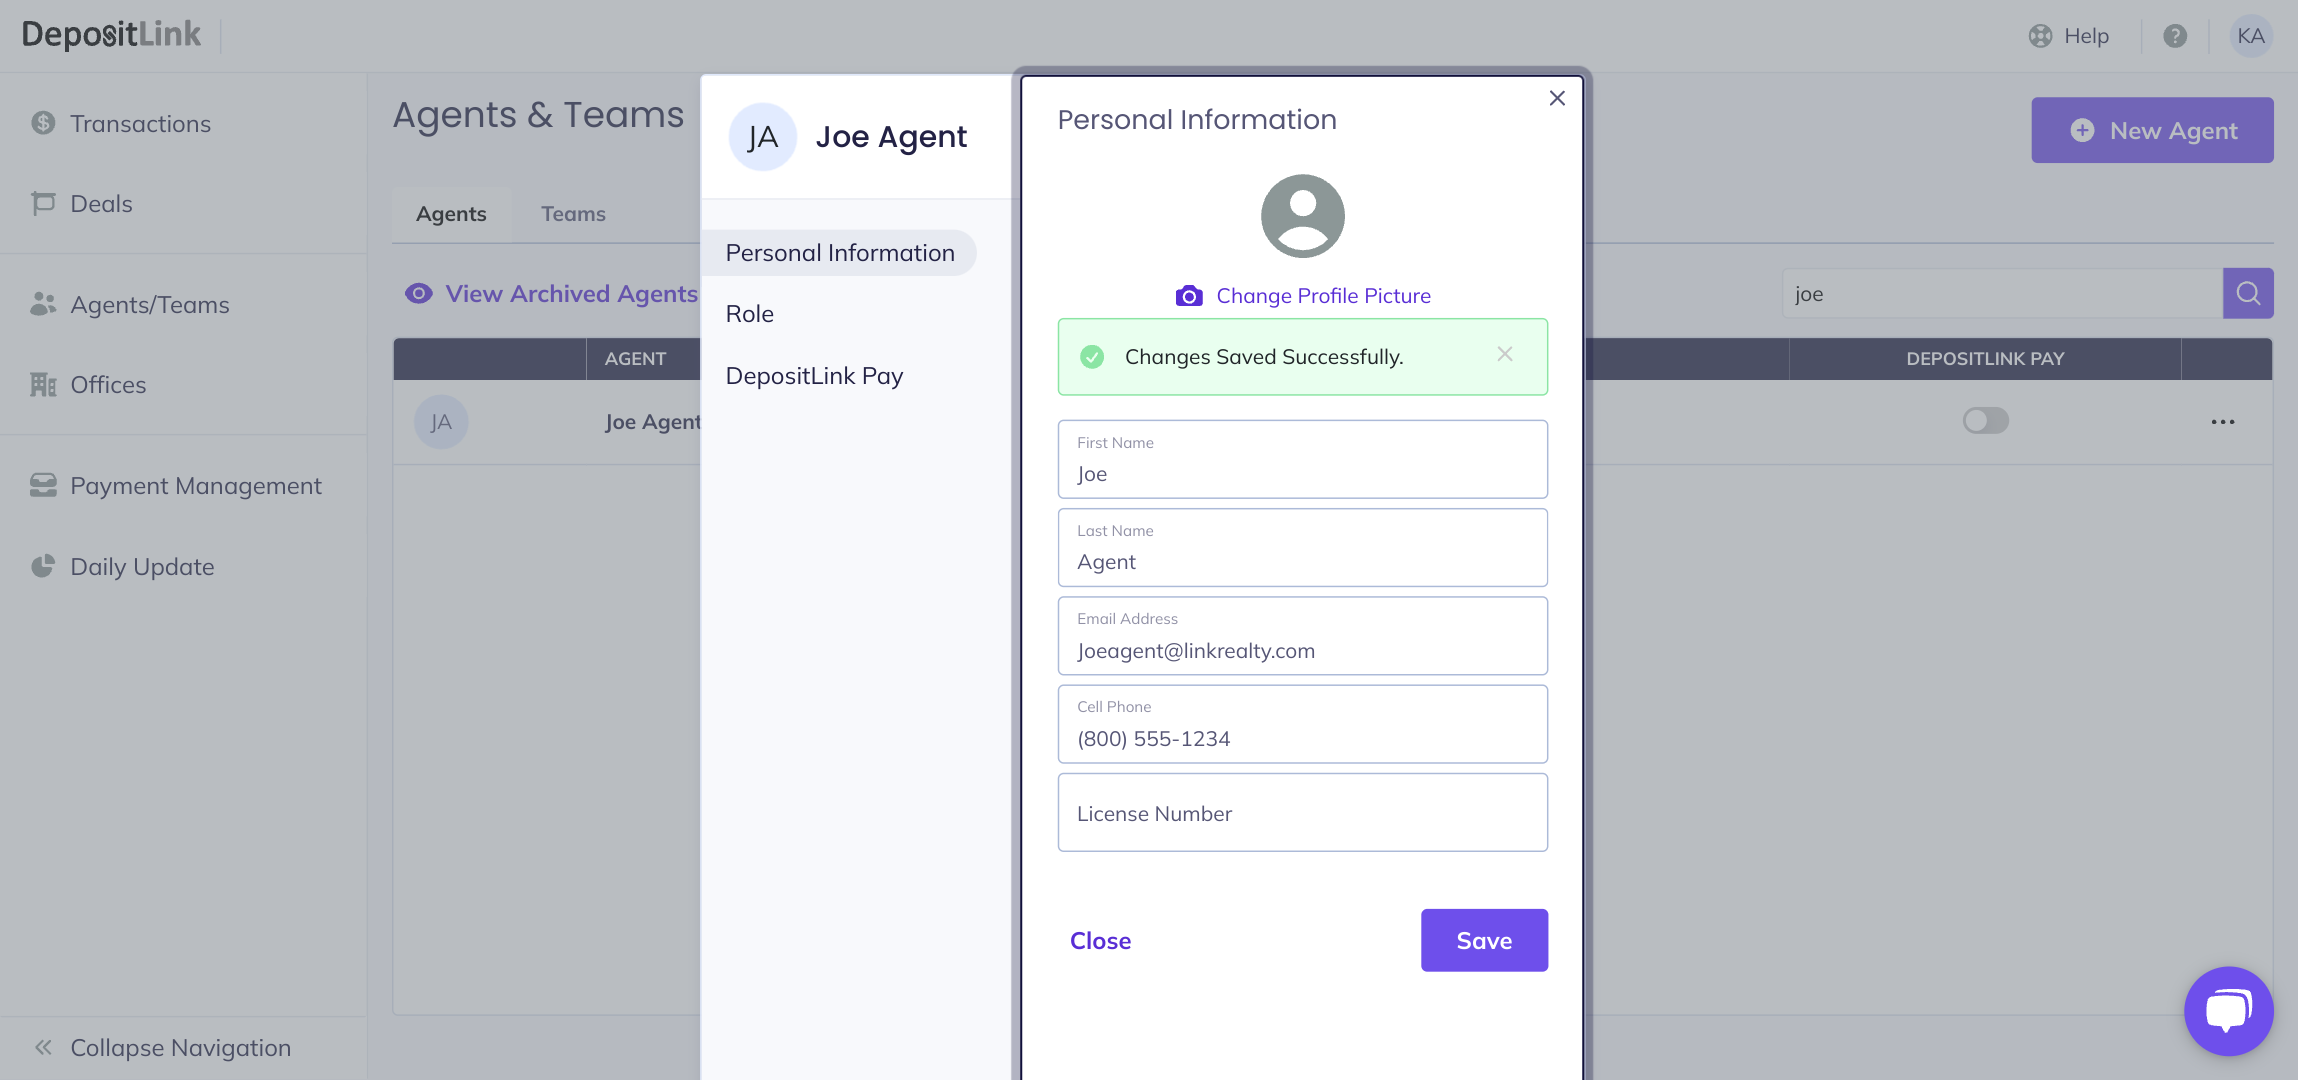The image size is (2298, 1080).
Task: Open the DepositLink Pay section
Action: 814,376
